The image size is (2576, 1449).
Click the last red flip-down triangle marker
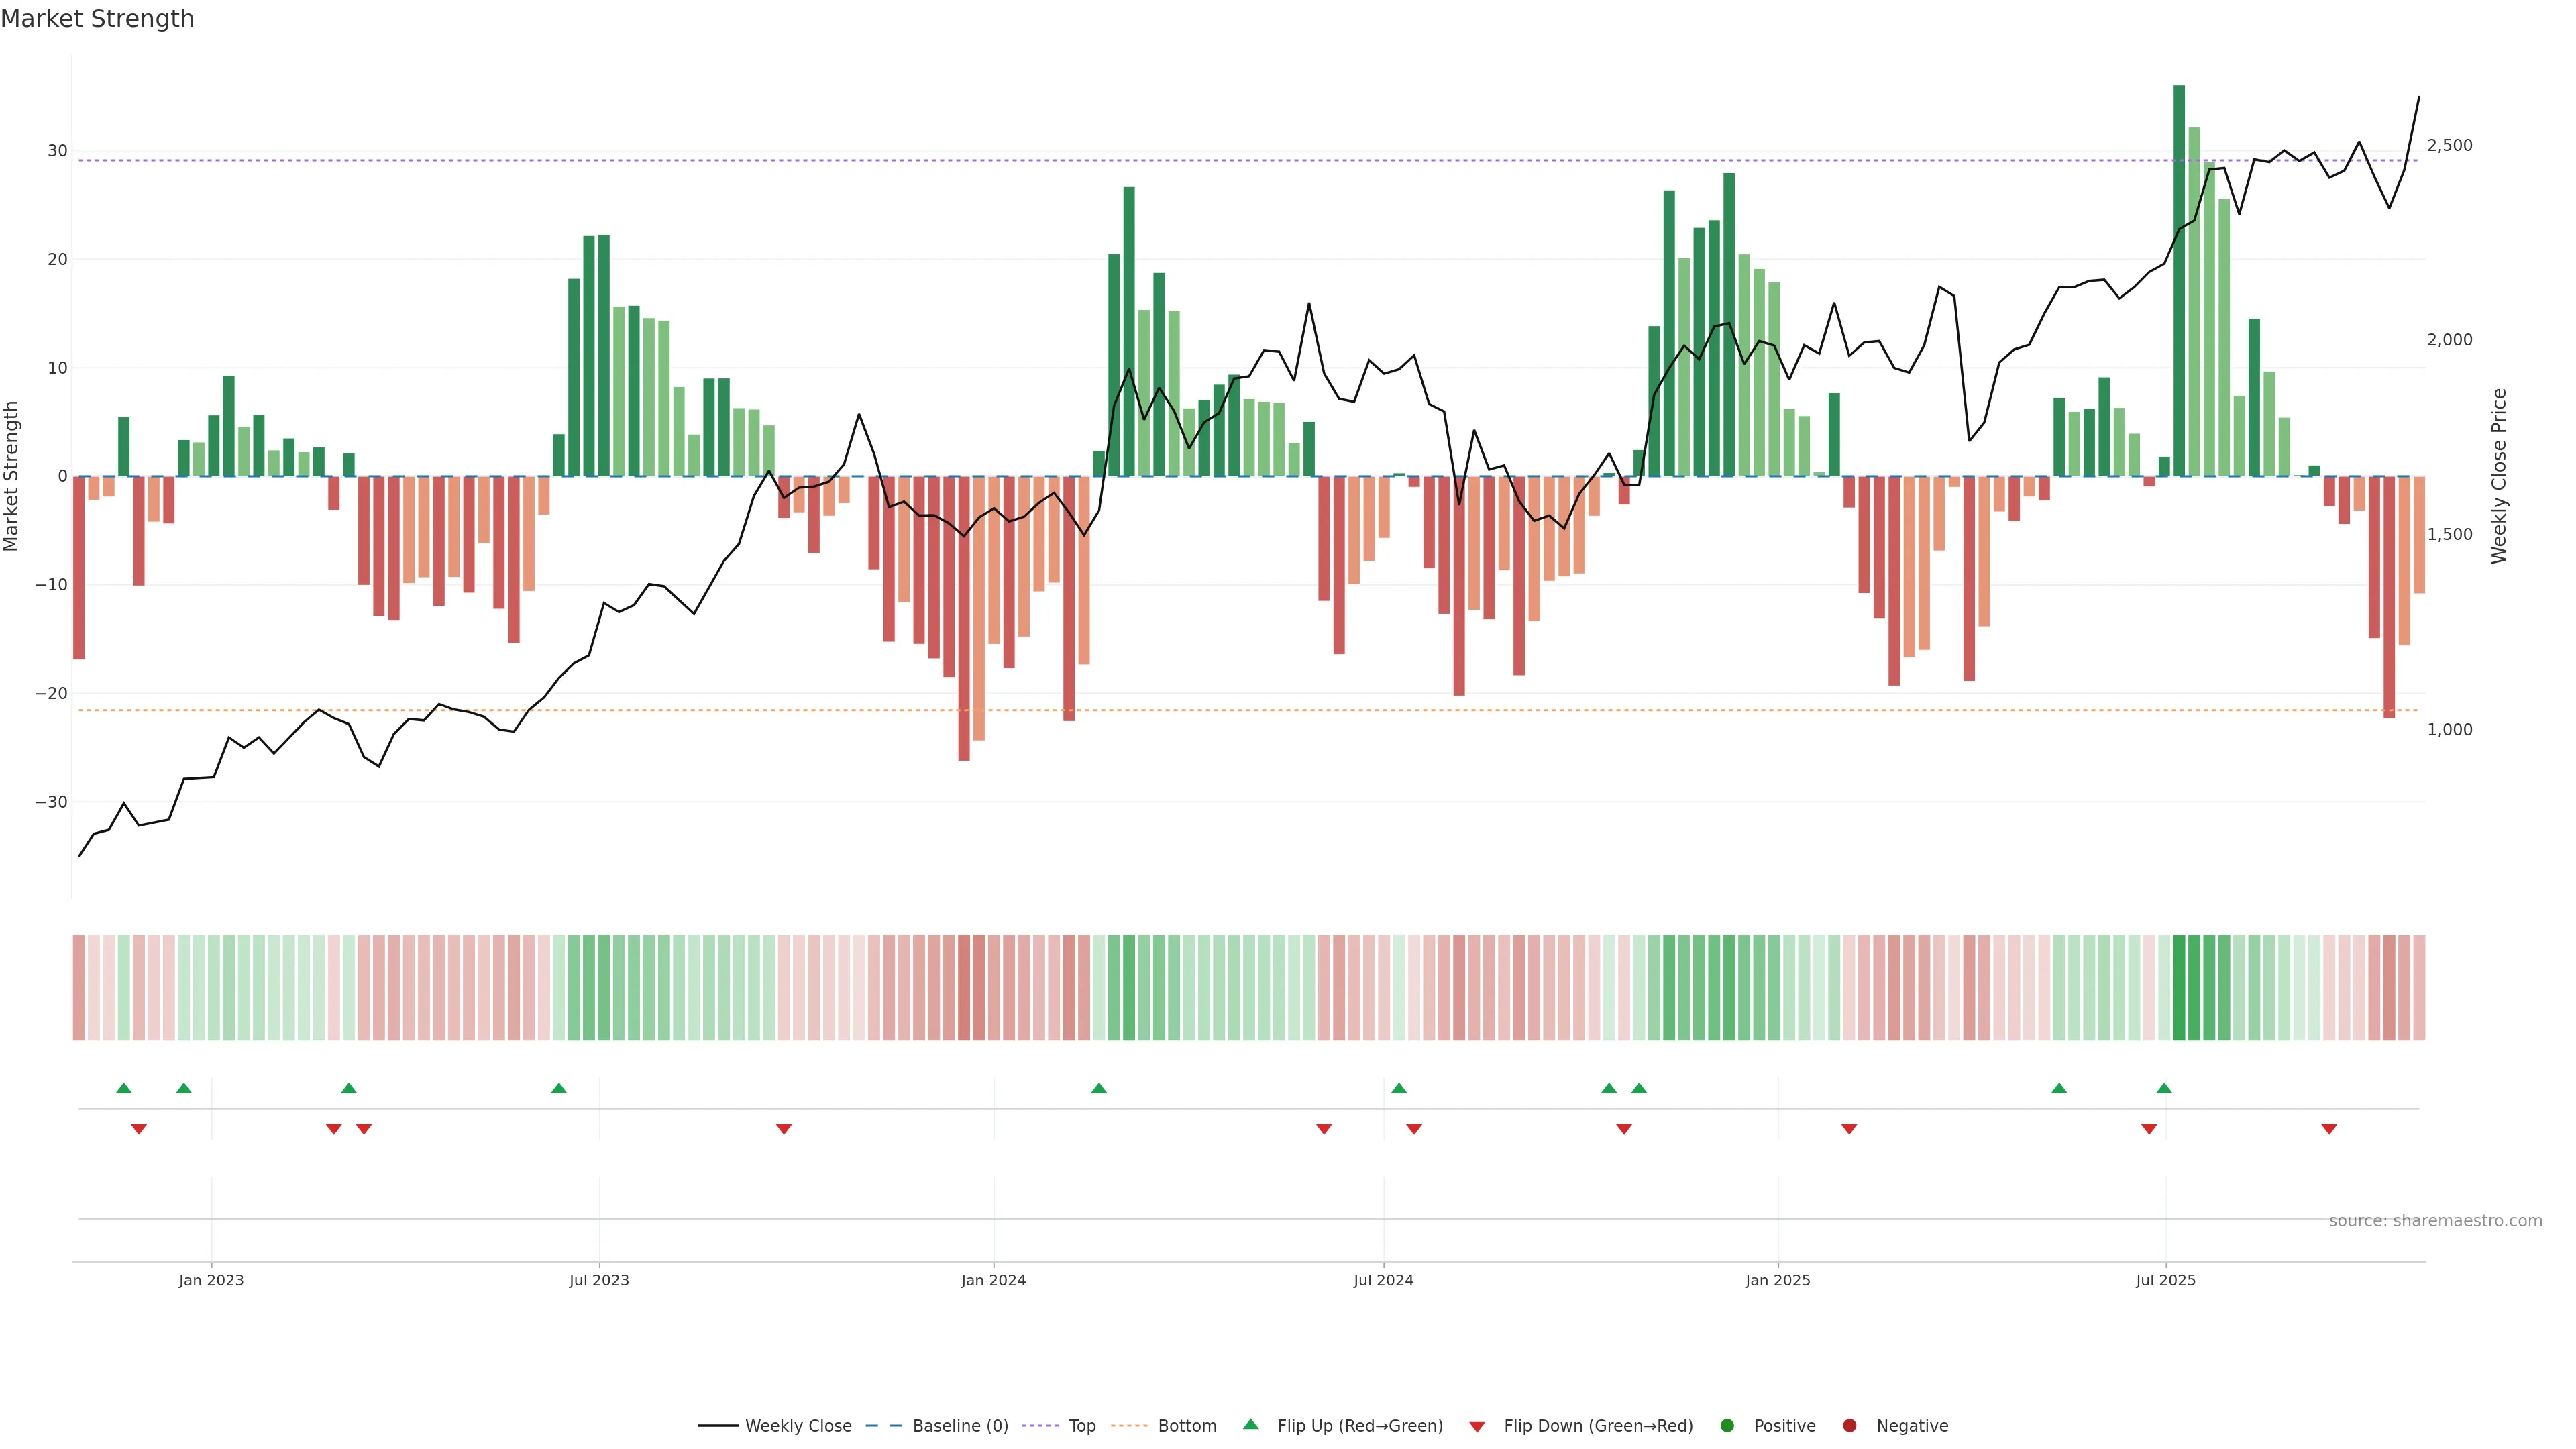(x=2329, y=1129)
